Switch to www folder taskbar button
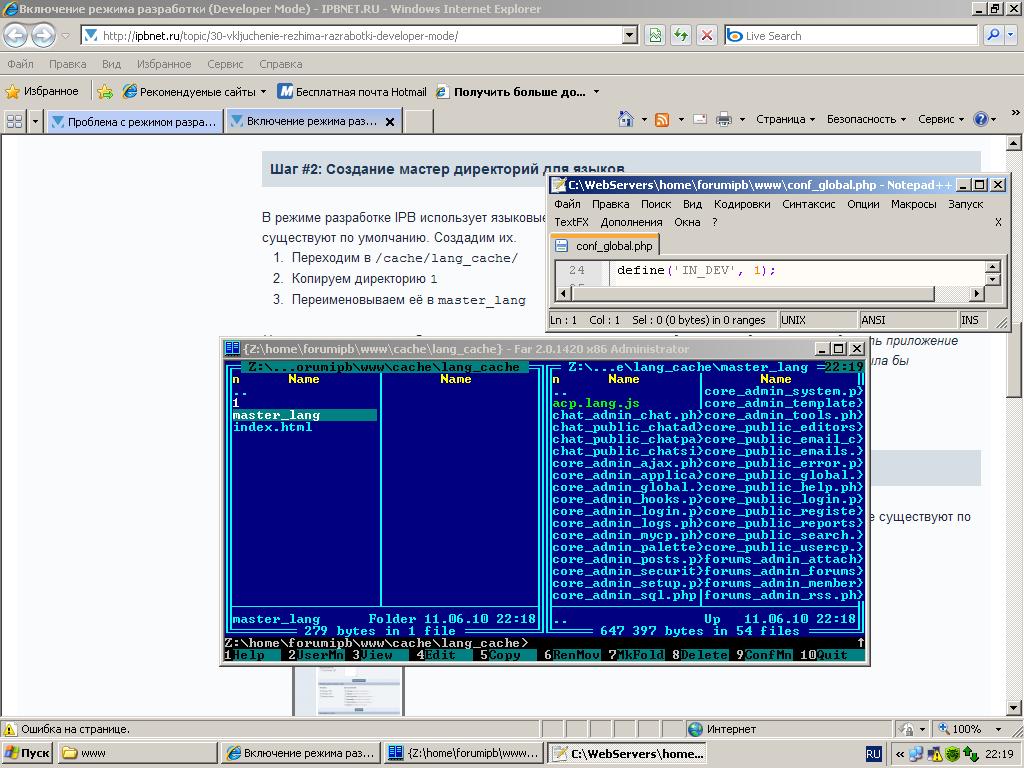Image resolution: width=1024 pixels, height=768 pixels. (138, 753)
